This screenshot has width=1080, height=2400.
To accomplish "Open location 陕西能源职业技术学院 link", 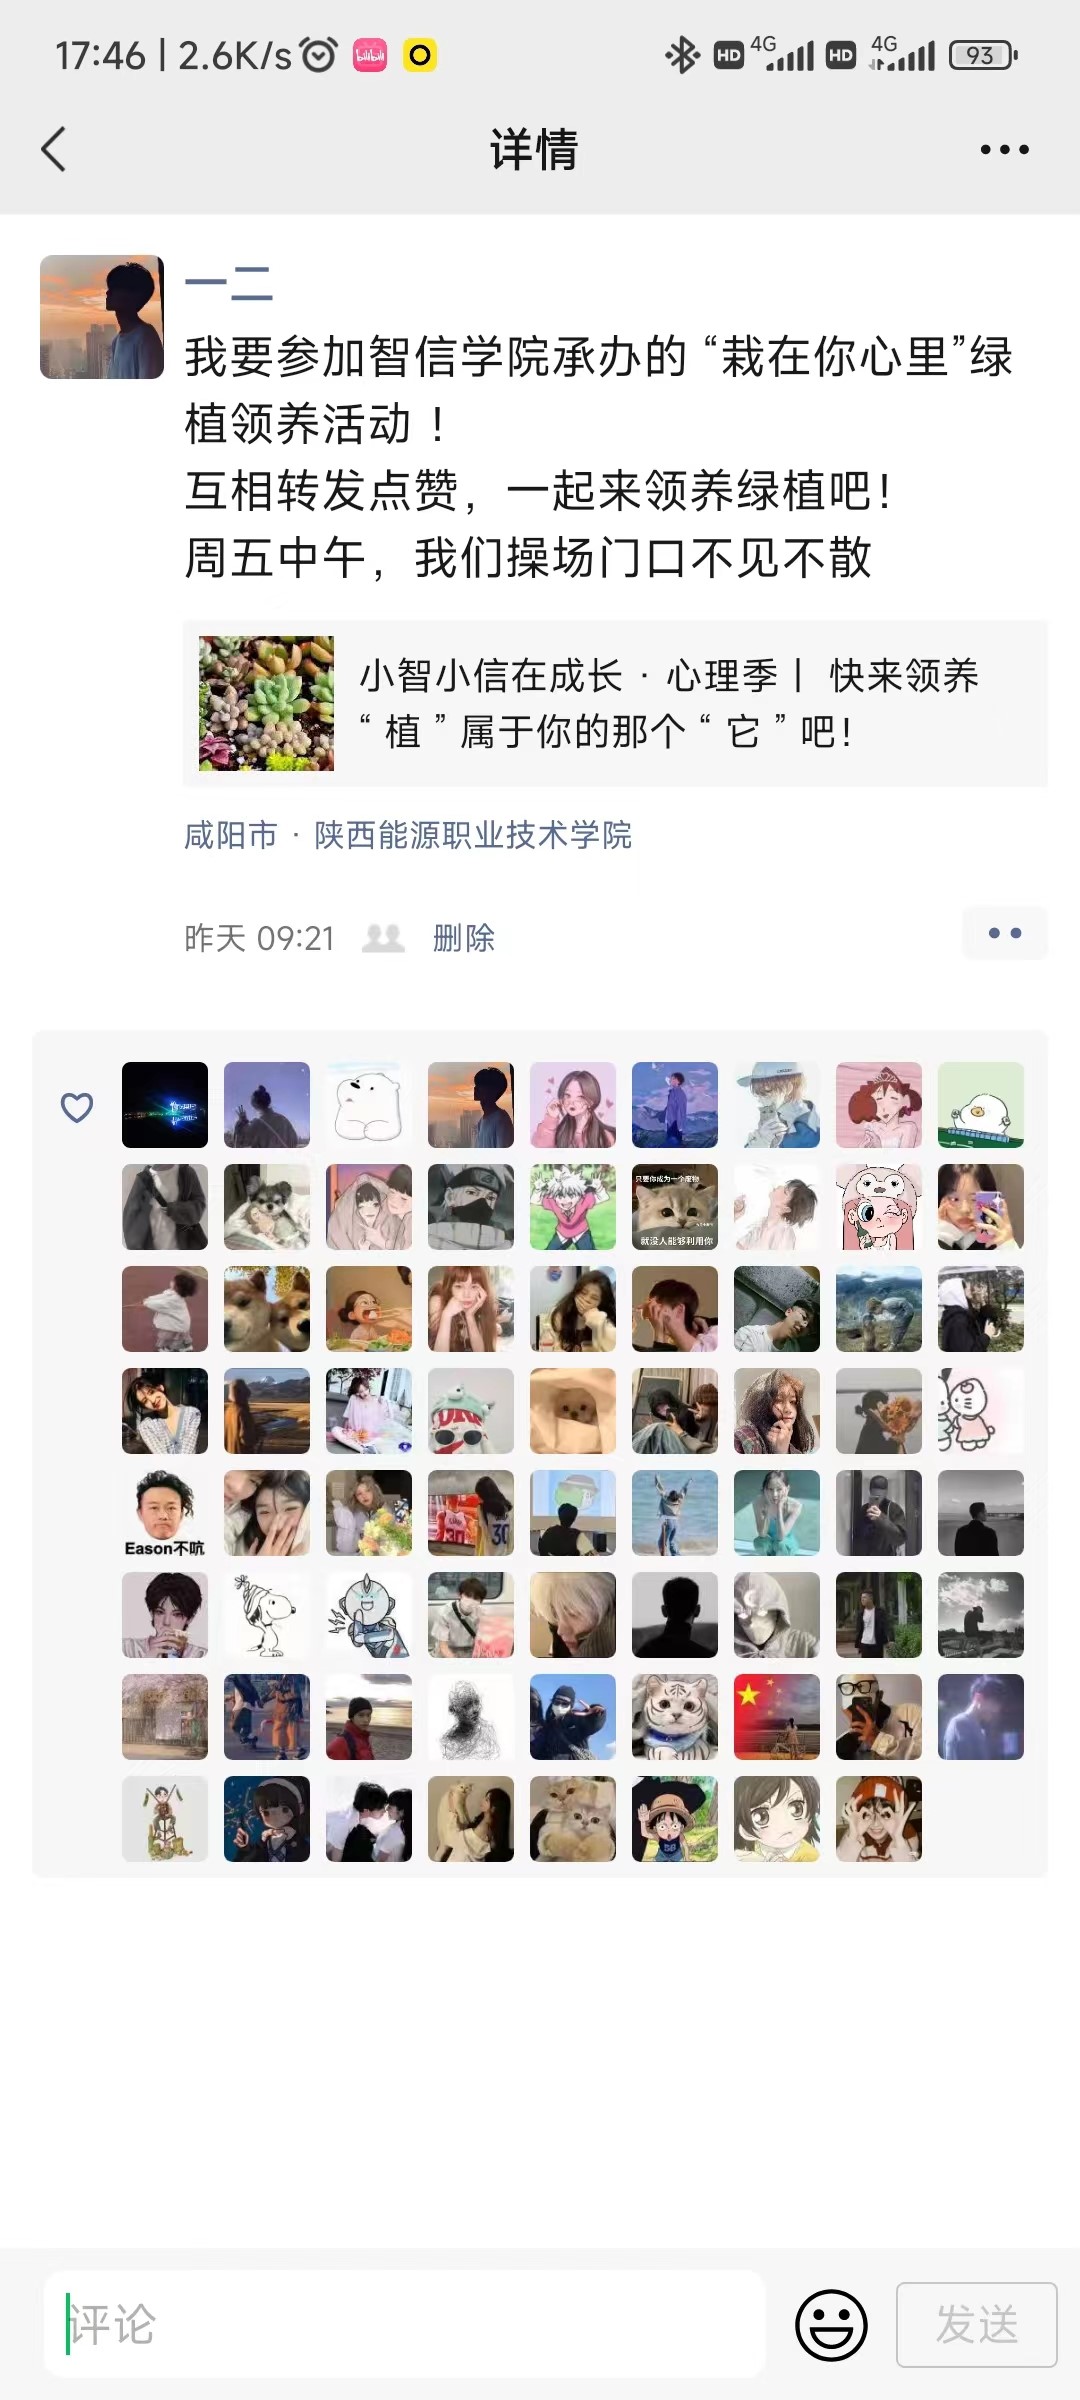I will [473, 835].
